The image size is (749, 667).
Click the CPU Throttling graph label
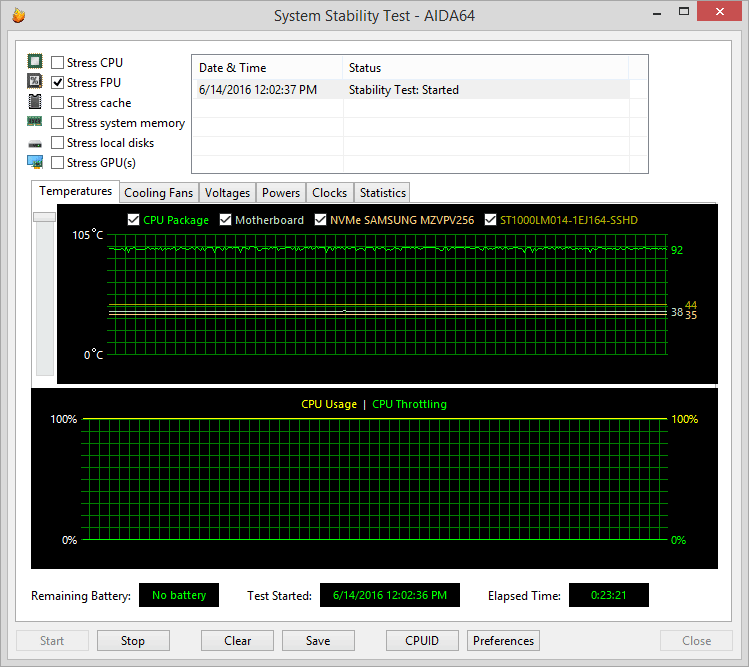409,404
